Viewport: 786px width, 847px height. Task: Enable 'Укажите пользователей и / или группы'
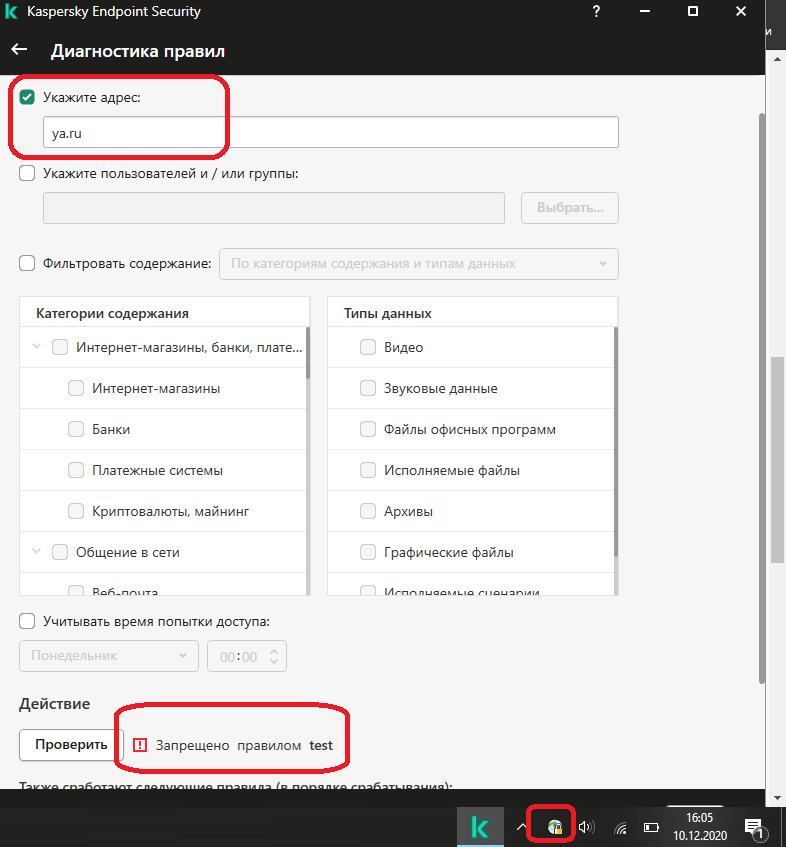27,173
